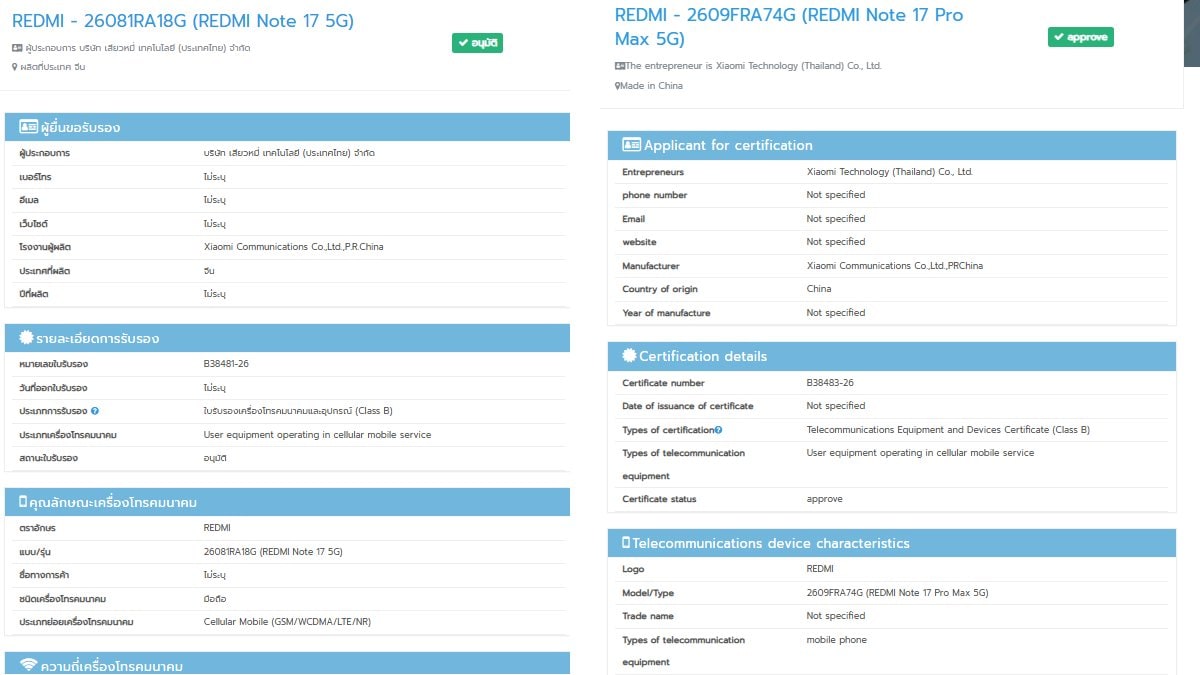Select 'Not specified' in the Date of issuance row
The height and width of the screenshot is (675, 1200).
point(836,406)
